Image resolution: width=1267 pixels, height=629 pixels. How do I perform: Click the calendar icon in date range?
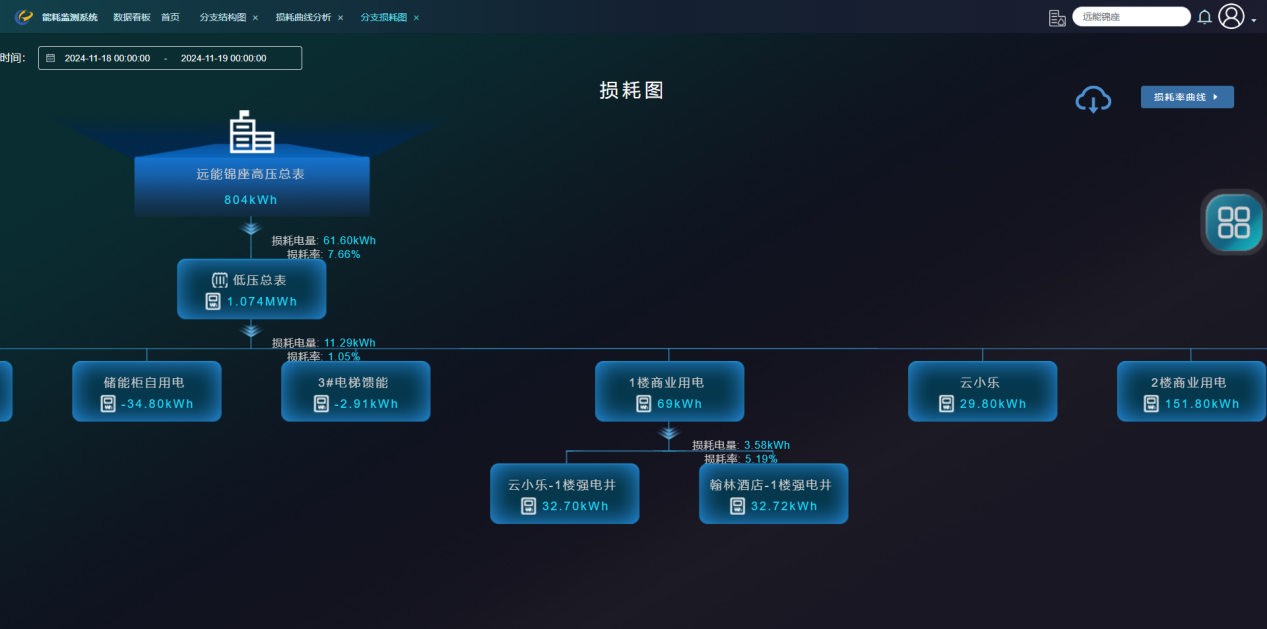click(x=51, y=58)
